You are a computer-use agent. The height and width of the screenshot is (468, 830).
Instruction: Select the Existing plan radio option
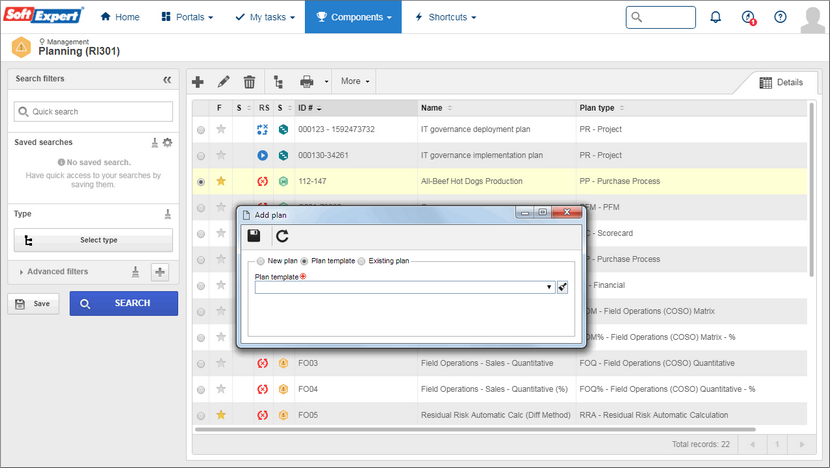coord(362,261)
